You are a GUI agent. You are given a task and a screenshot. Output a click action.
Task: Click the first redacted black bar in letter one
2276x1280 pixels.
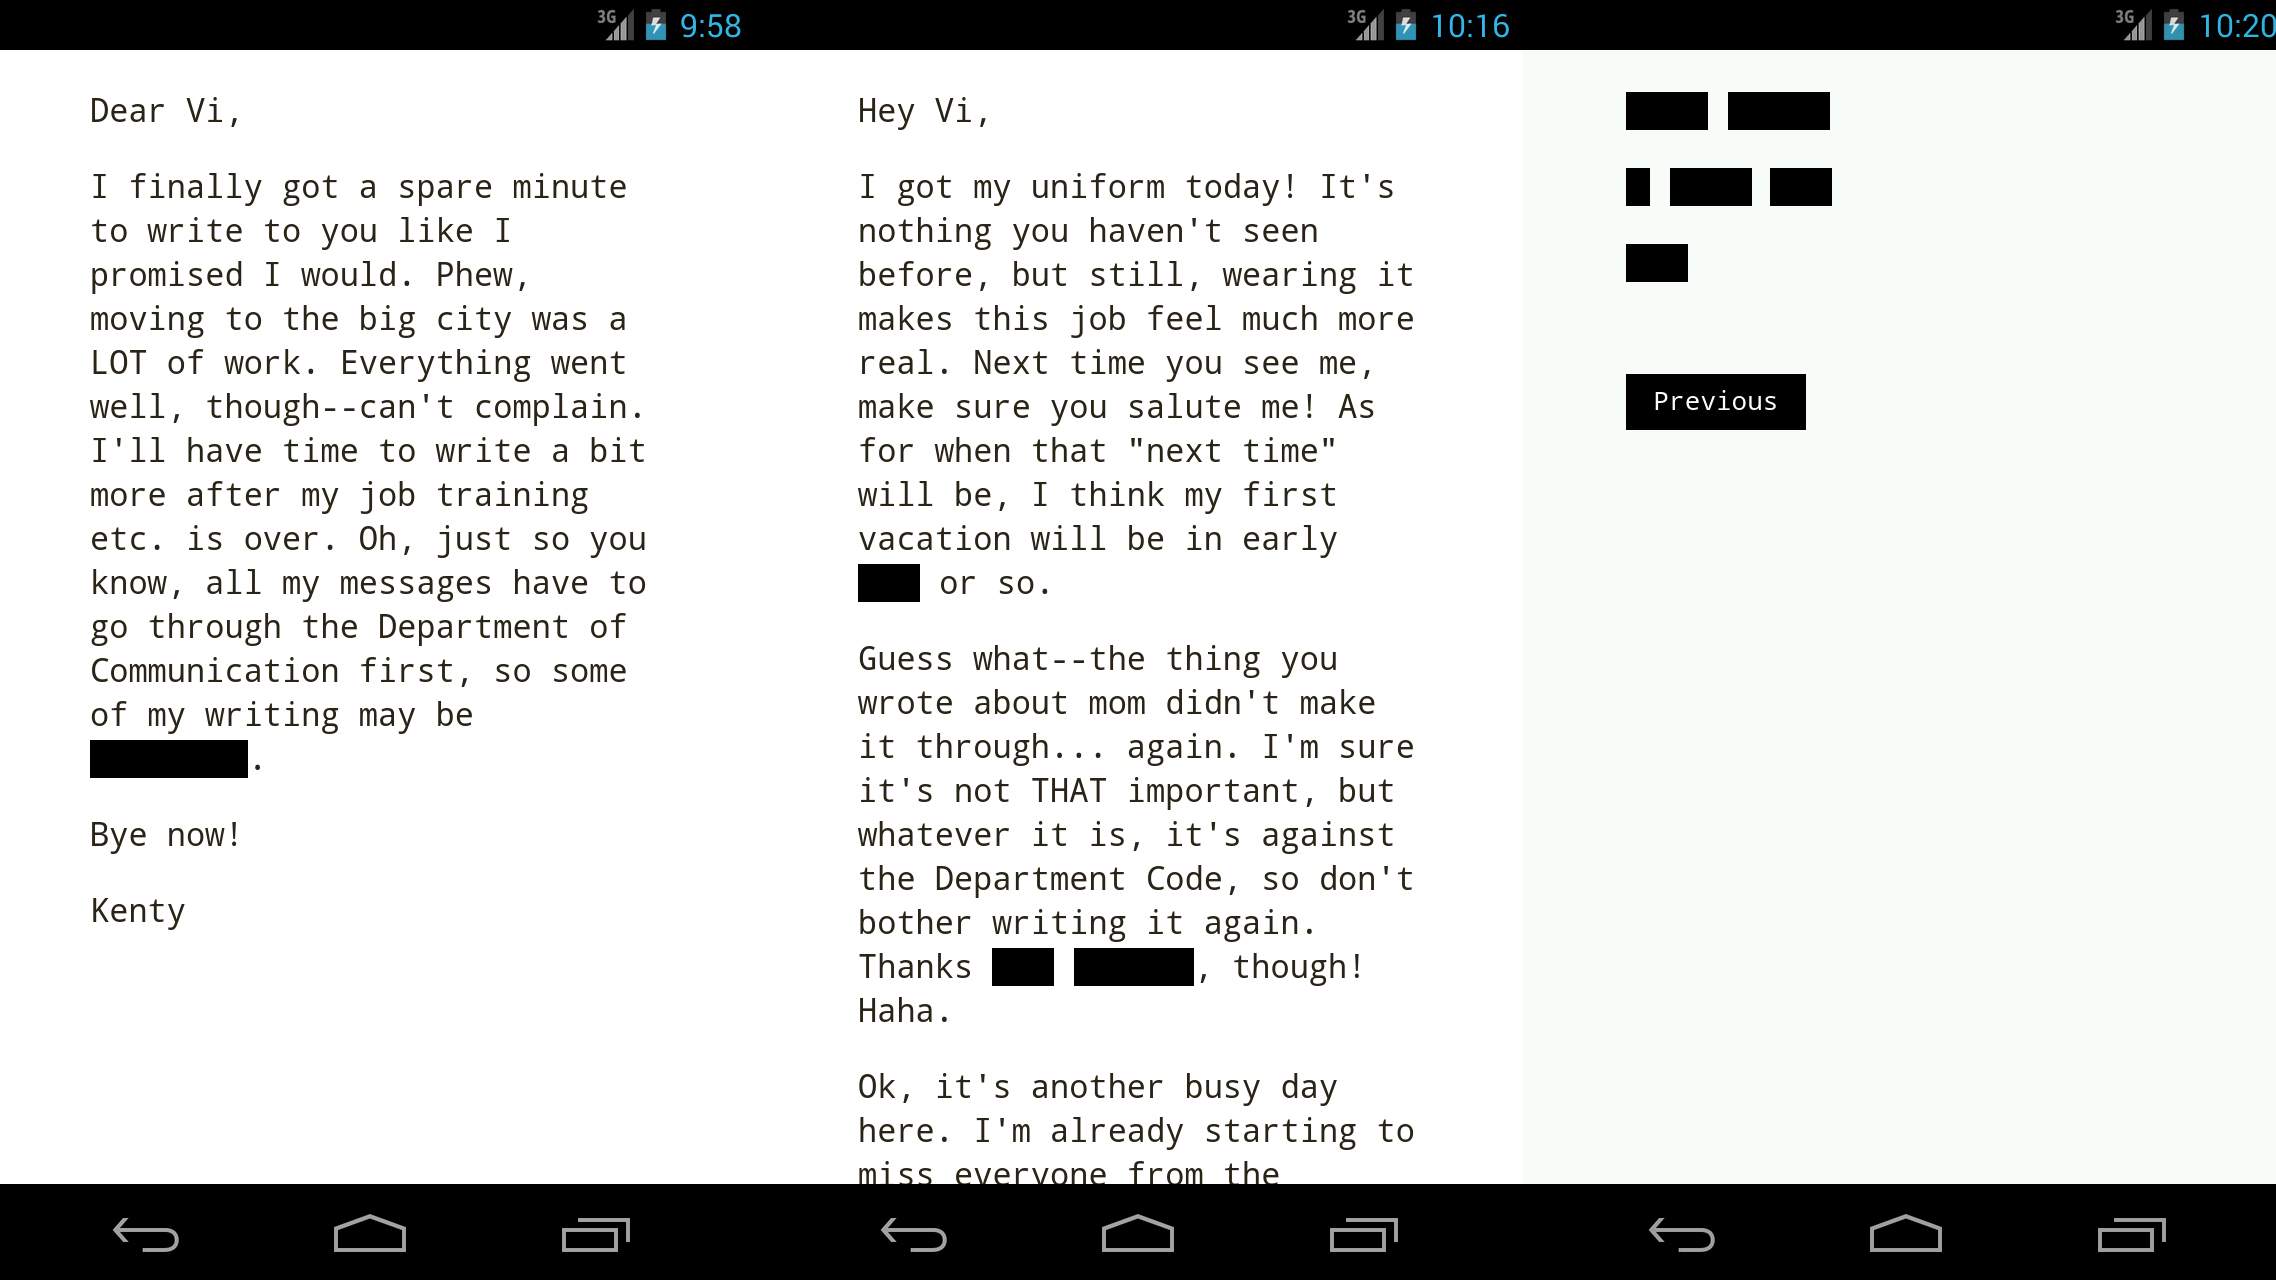pos(169,758)
